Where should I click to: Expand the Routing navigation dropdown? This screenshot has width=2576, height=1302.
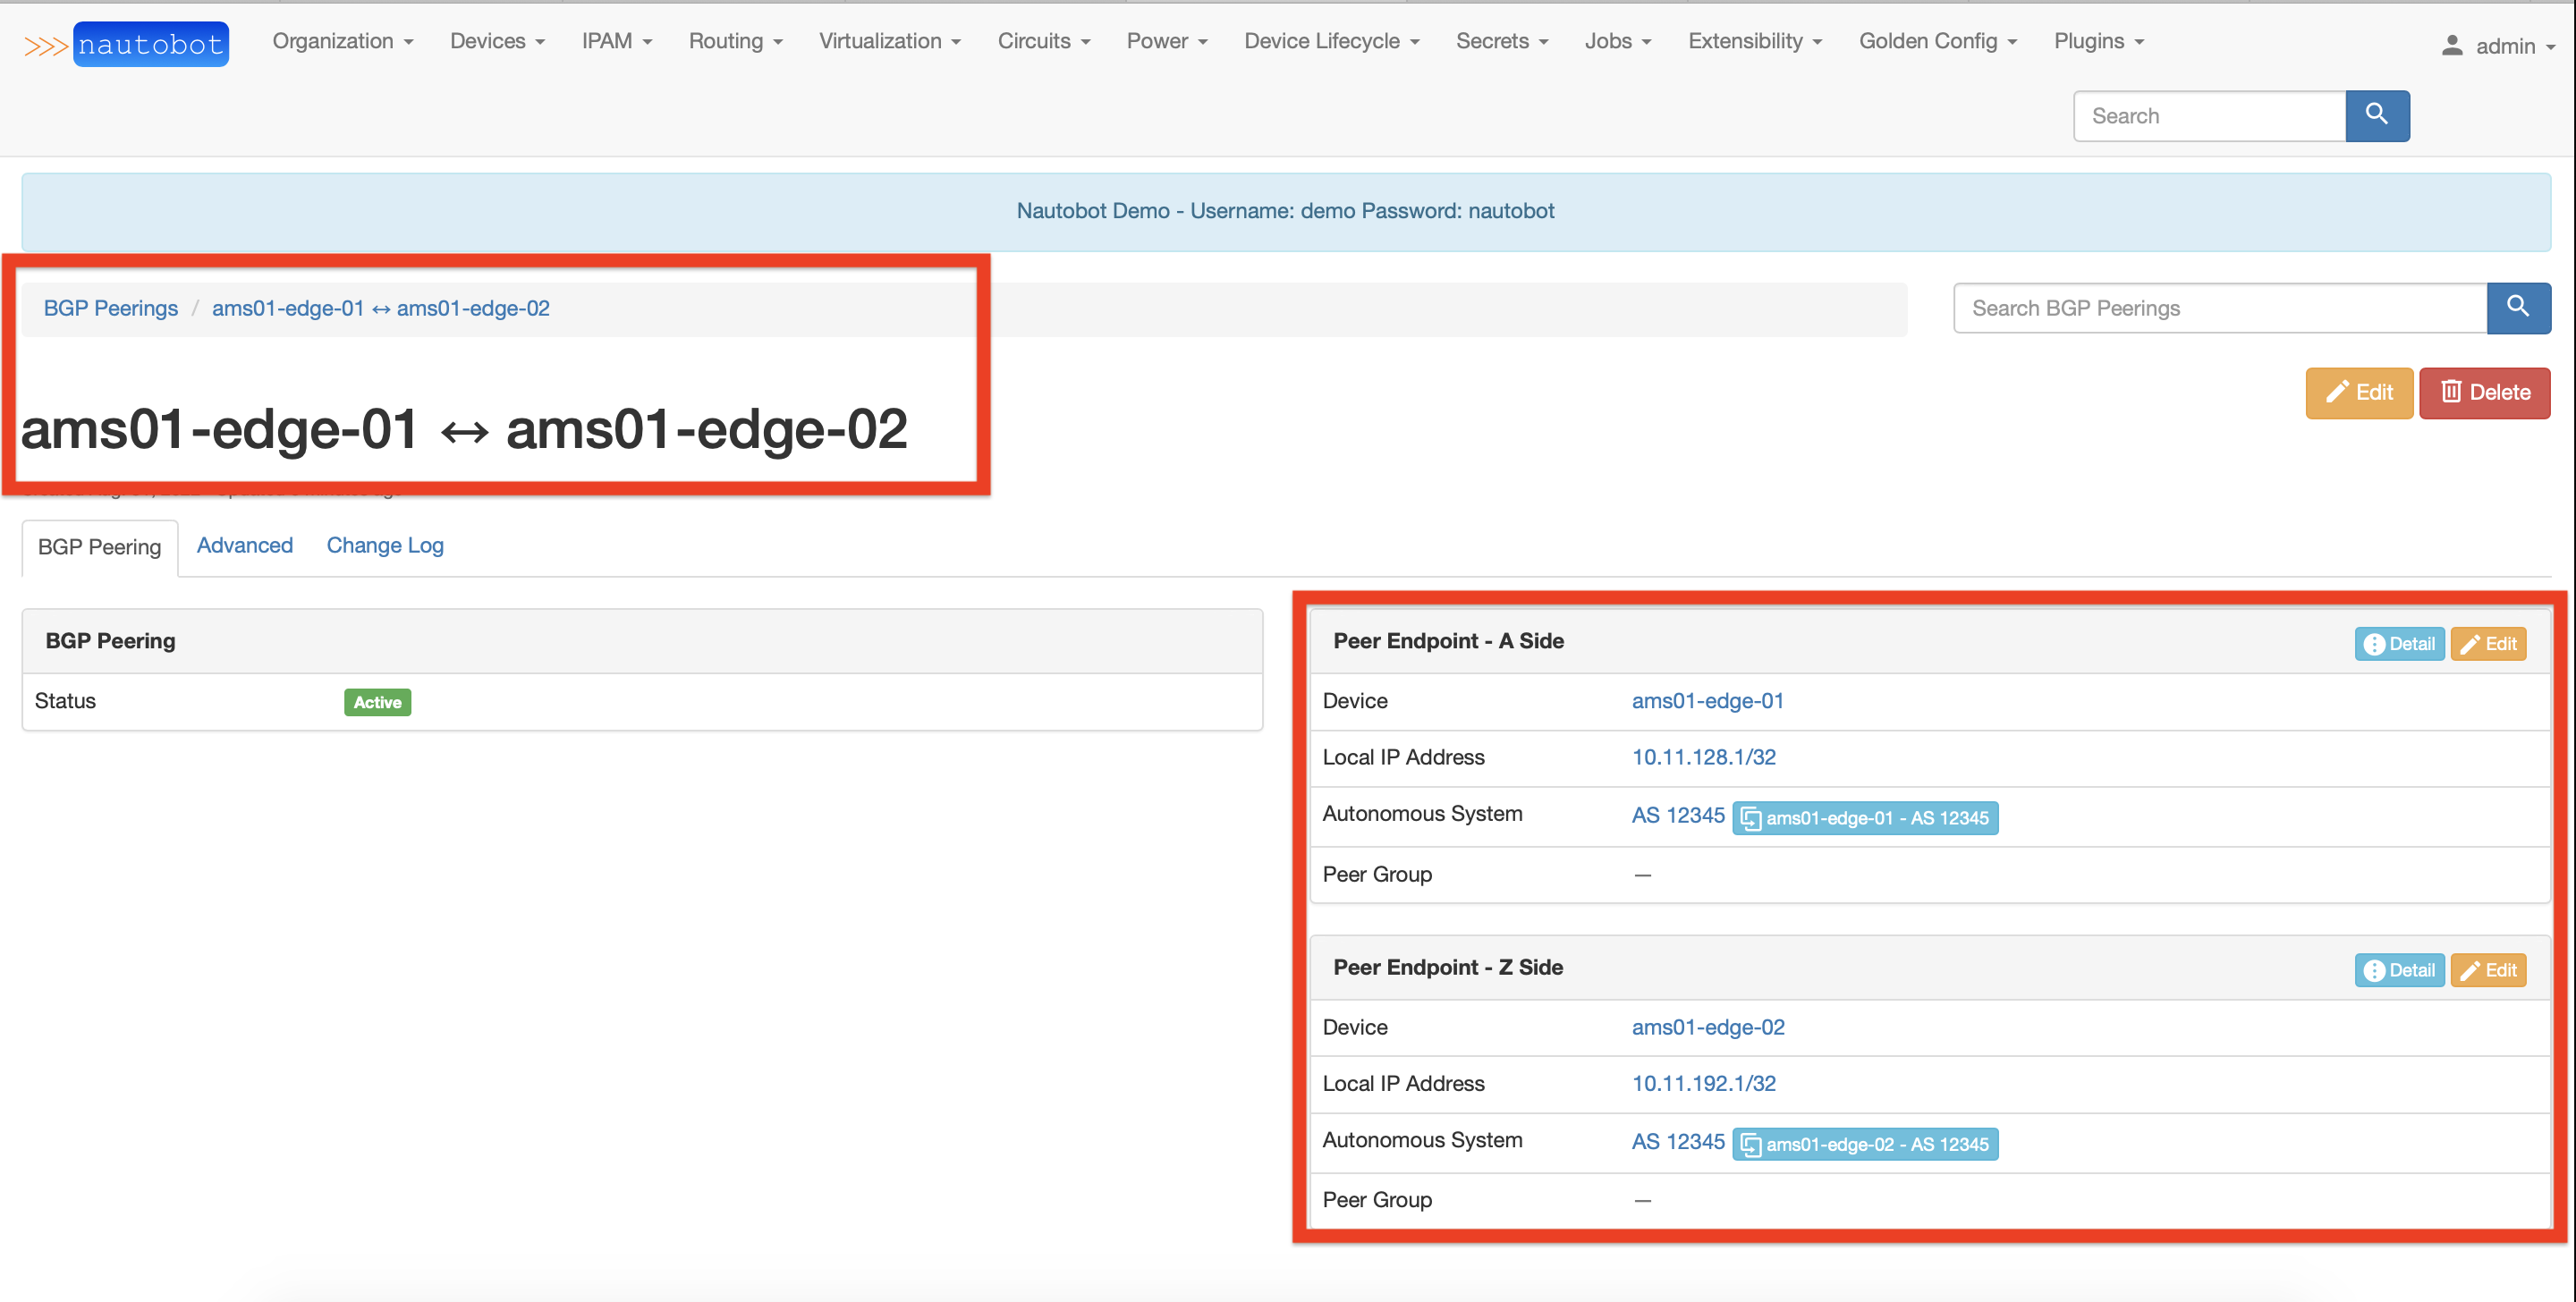[x=735, y=41]
